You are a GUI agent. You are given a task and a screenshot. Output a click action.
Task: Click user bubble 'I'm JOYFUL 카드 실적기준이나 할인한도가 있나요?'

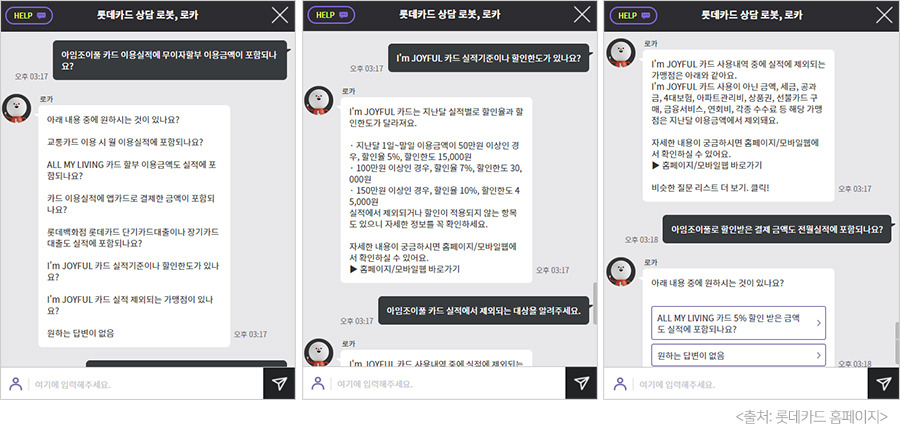point(488,58)
